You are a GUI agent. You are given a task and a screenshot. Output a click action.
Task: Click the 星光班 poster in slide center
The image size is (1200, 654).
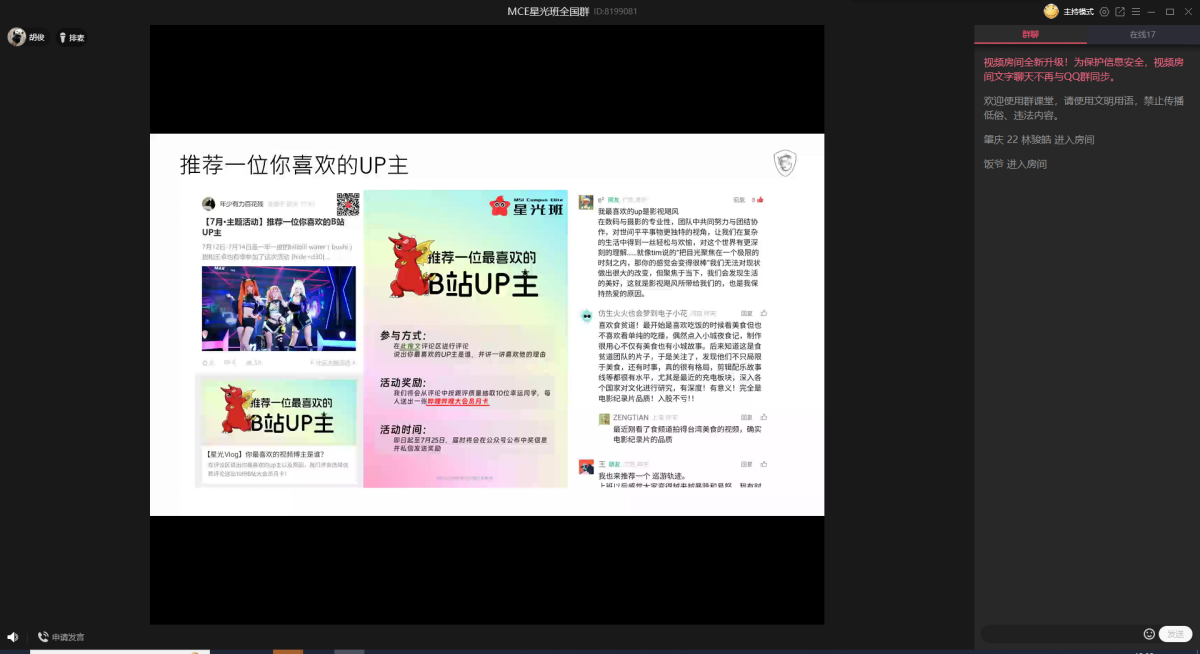pos(465,339)
